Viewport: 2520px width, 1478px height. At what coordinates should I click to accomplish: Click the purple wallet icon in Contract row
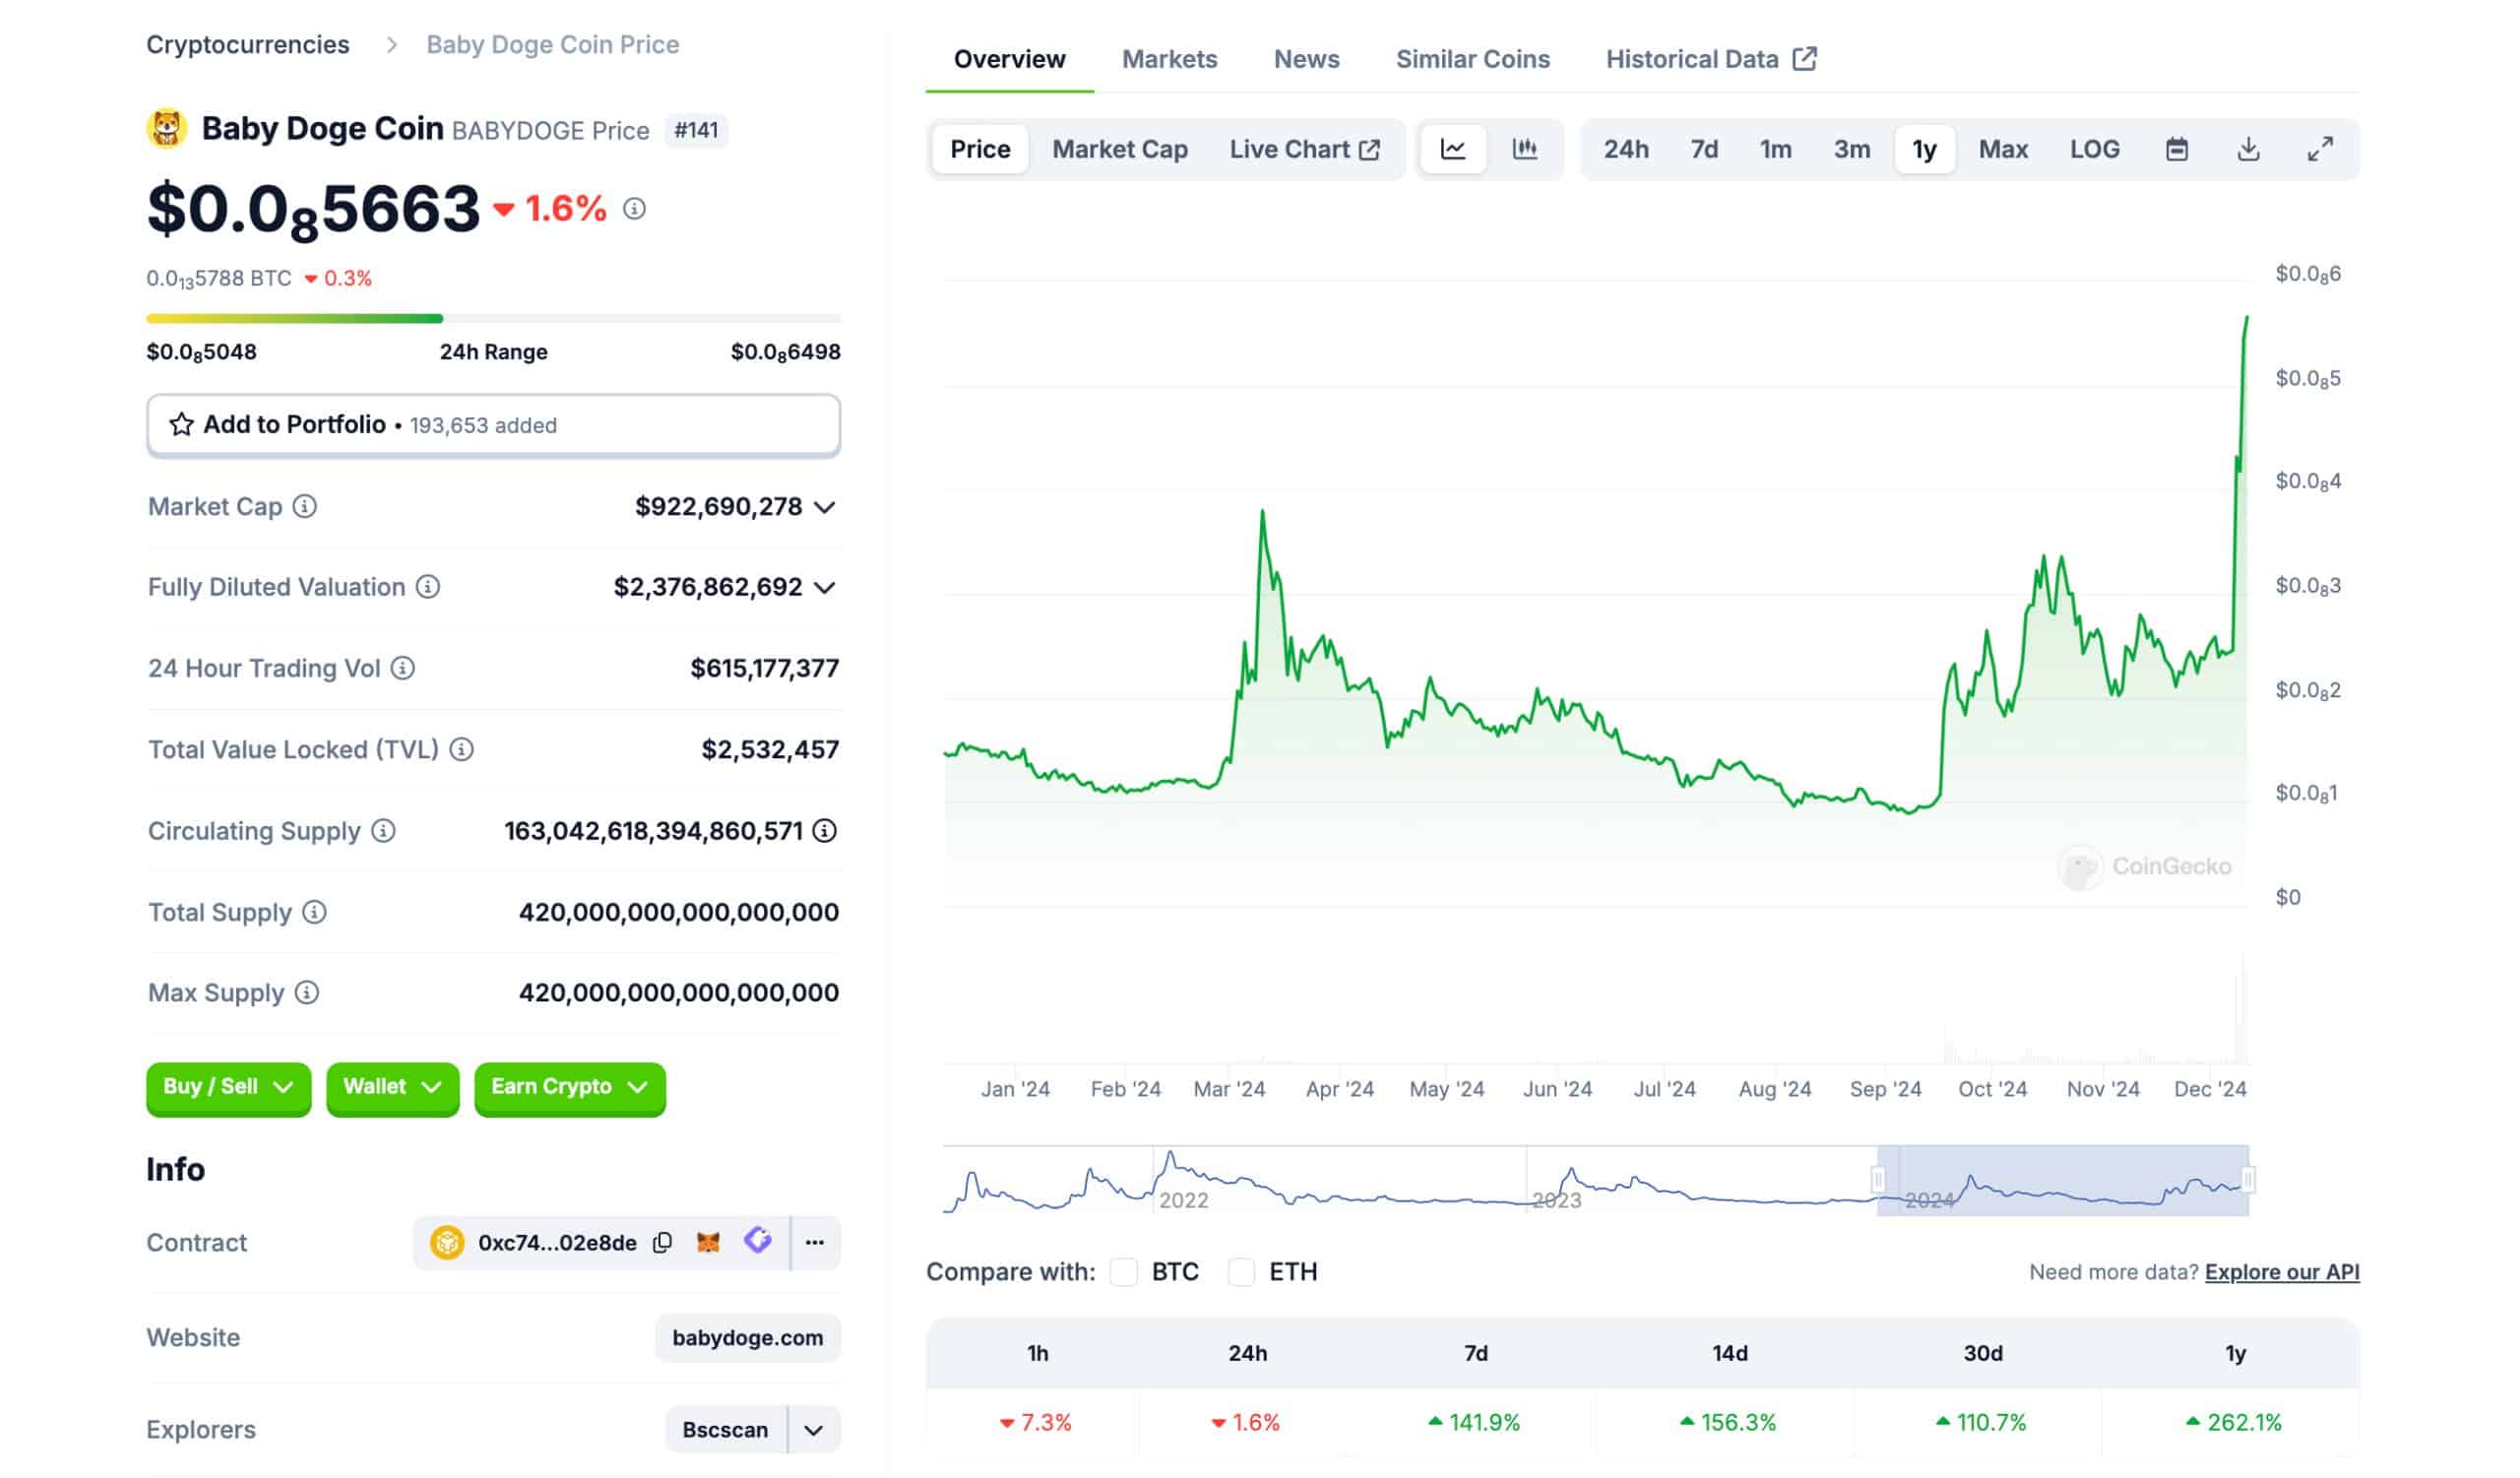point(758,1241)
